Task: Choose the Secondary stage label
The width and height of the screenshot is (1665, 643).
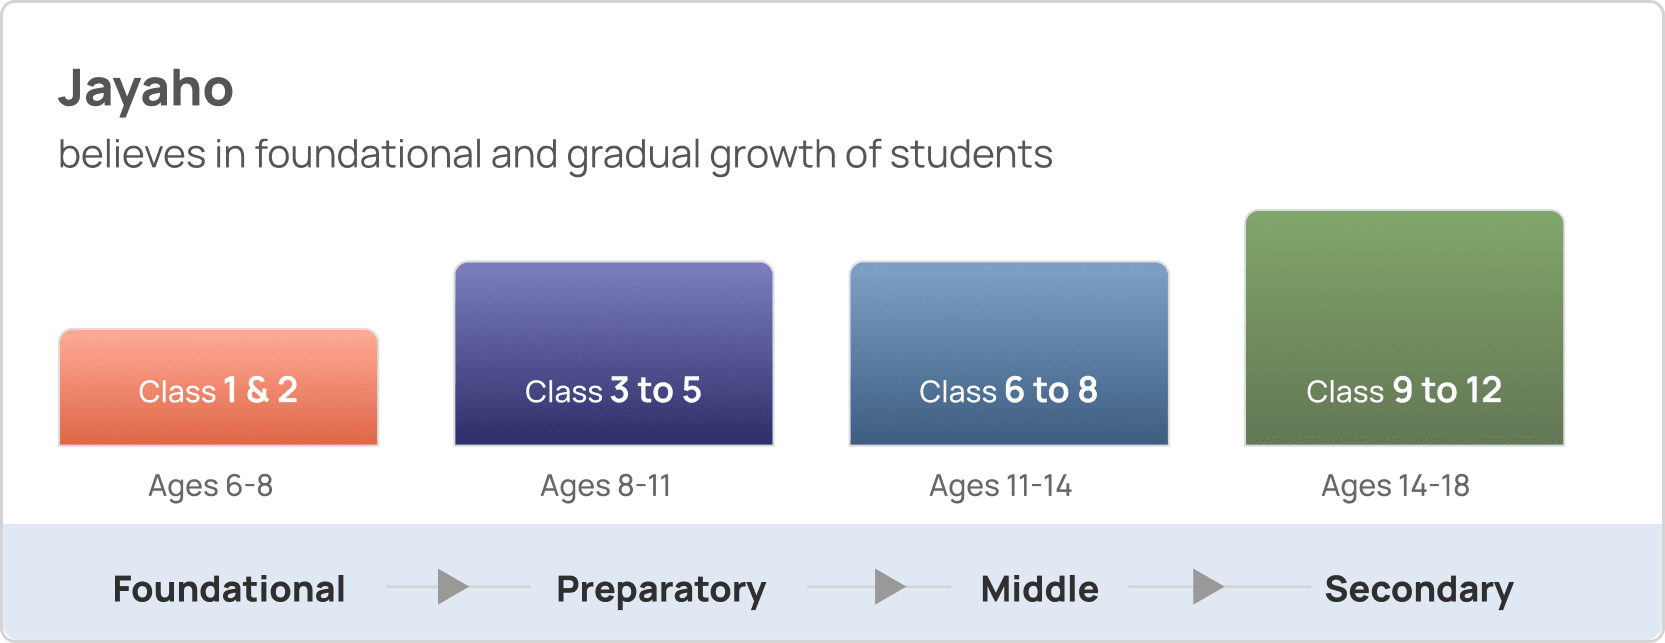Action: [x=1419, y=590]
